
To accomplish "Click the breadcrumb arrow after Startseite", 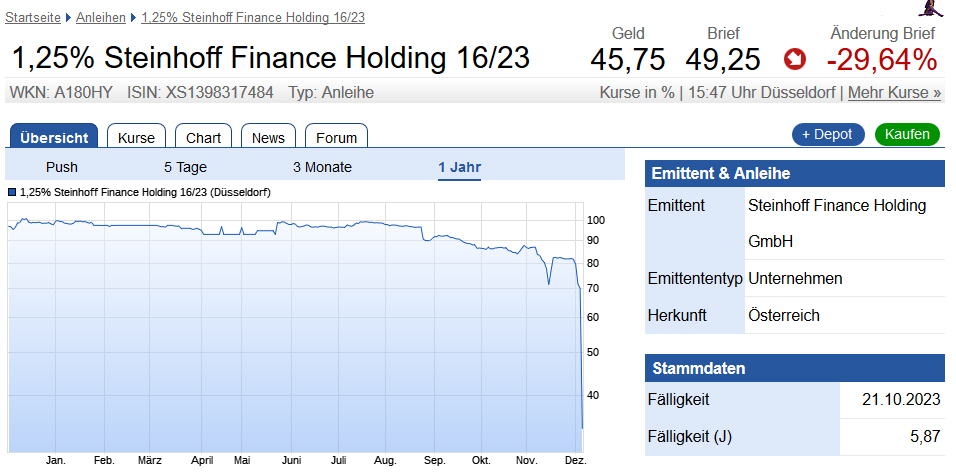I will [x=68, y=18].
